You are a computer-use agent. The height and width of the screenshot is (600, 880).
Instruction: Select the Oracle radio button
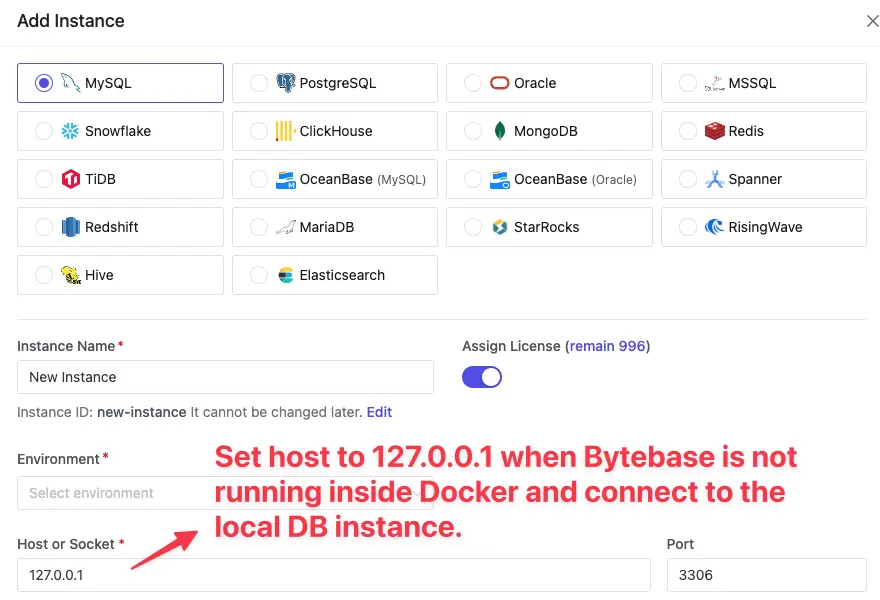473,83
